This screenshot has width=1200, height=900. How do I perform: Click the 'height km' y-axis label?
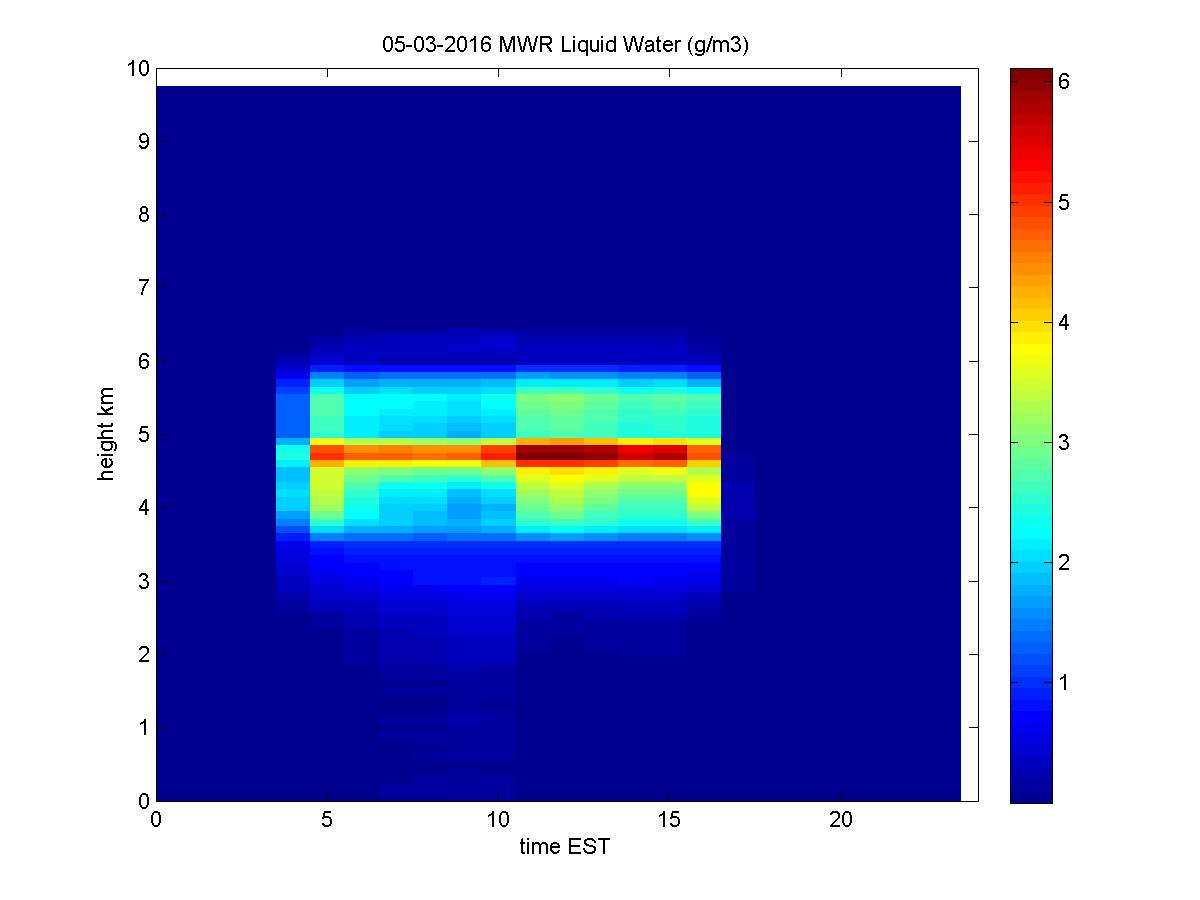point(107,434)
